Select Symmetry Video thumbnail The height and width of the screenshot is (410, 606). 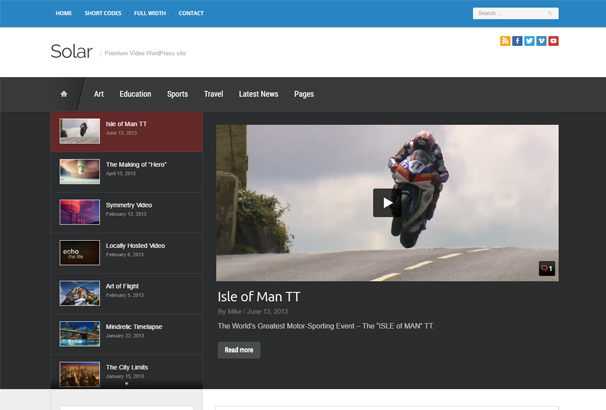80,212
